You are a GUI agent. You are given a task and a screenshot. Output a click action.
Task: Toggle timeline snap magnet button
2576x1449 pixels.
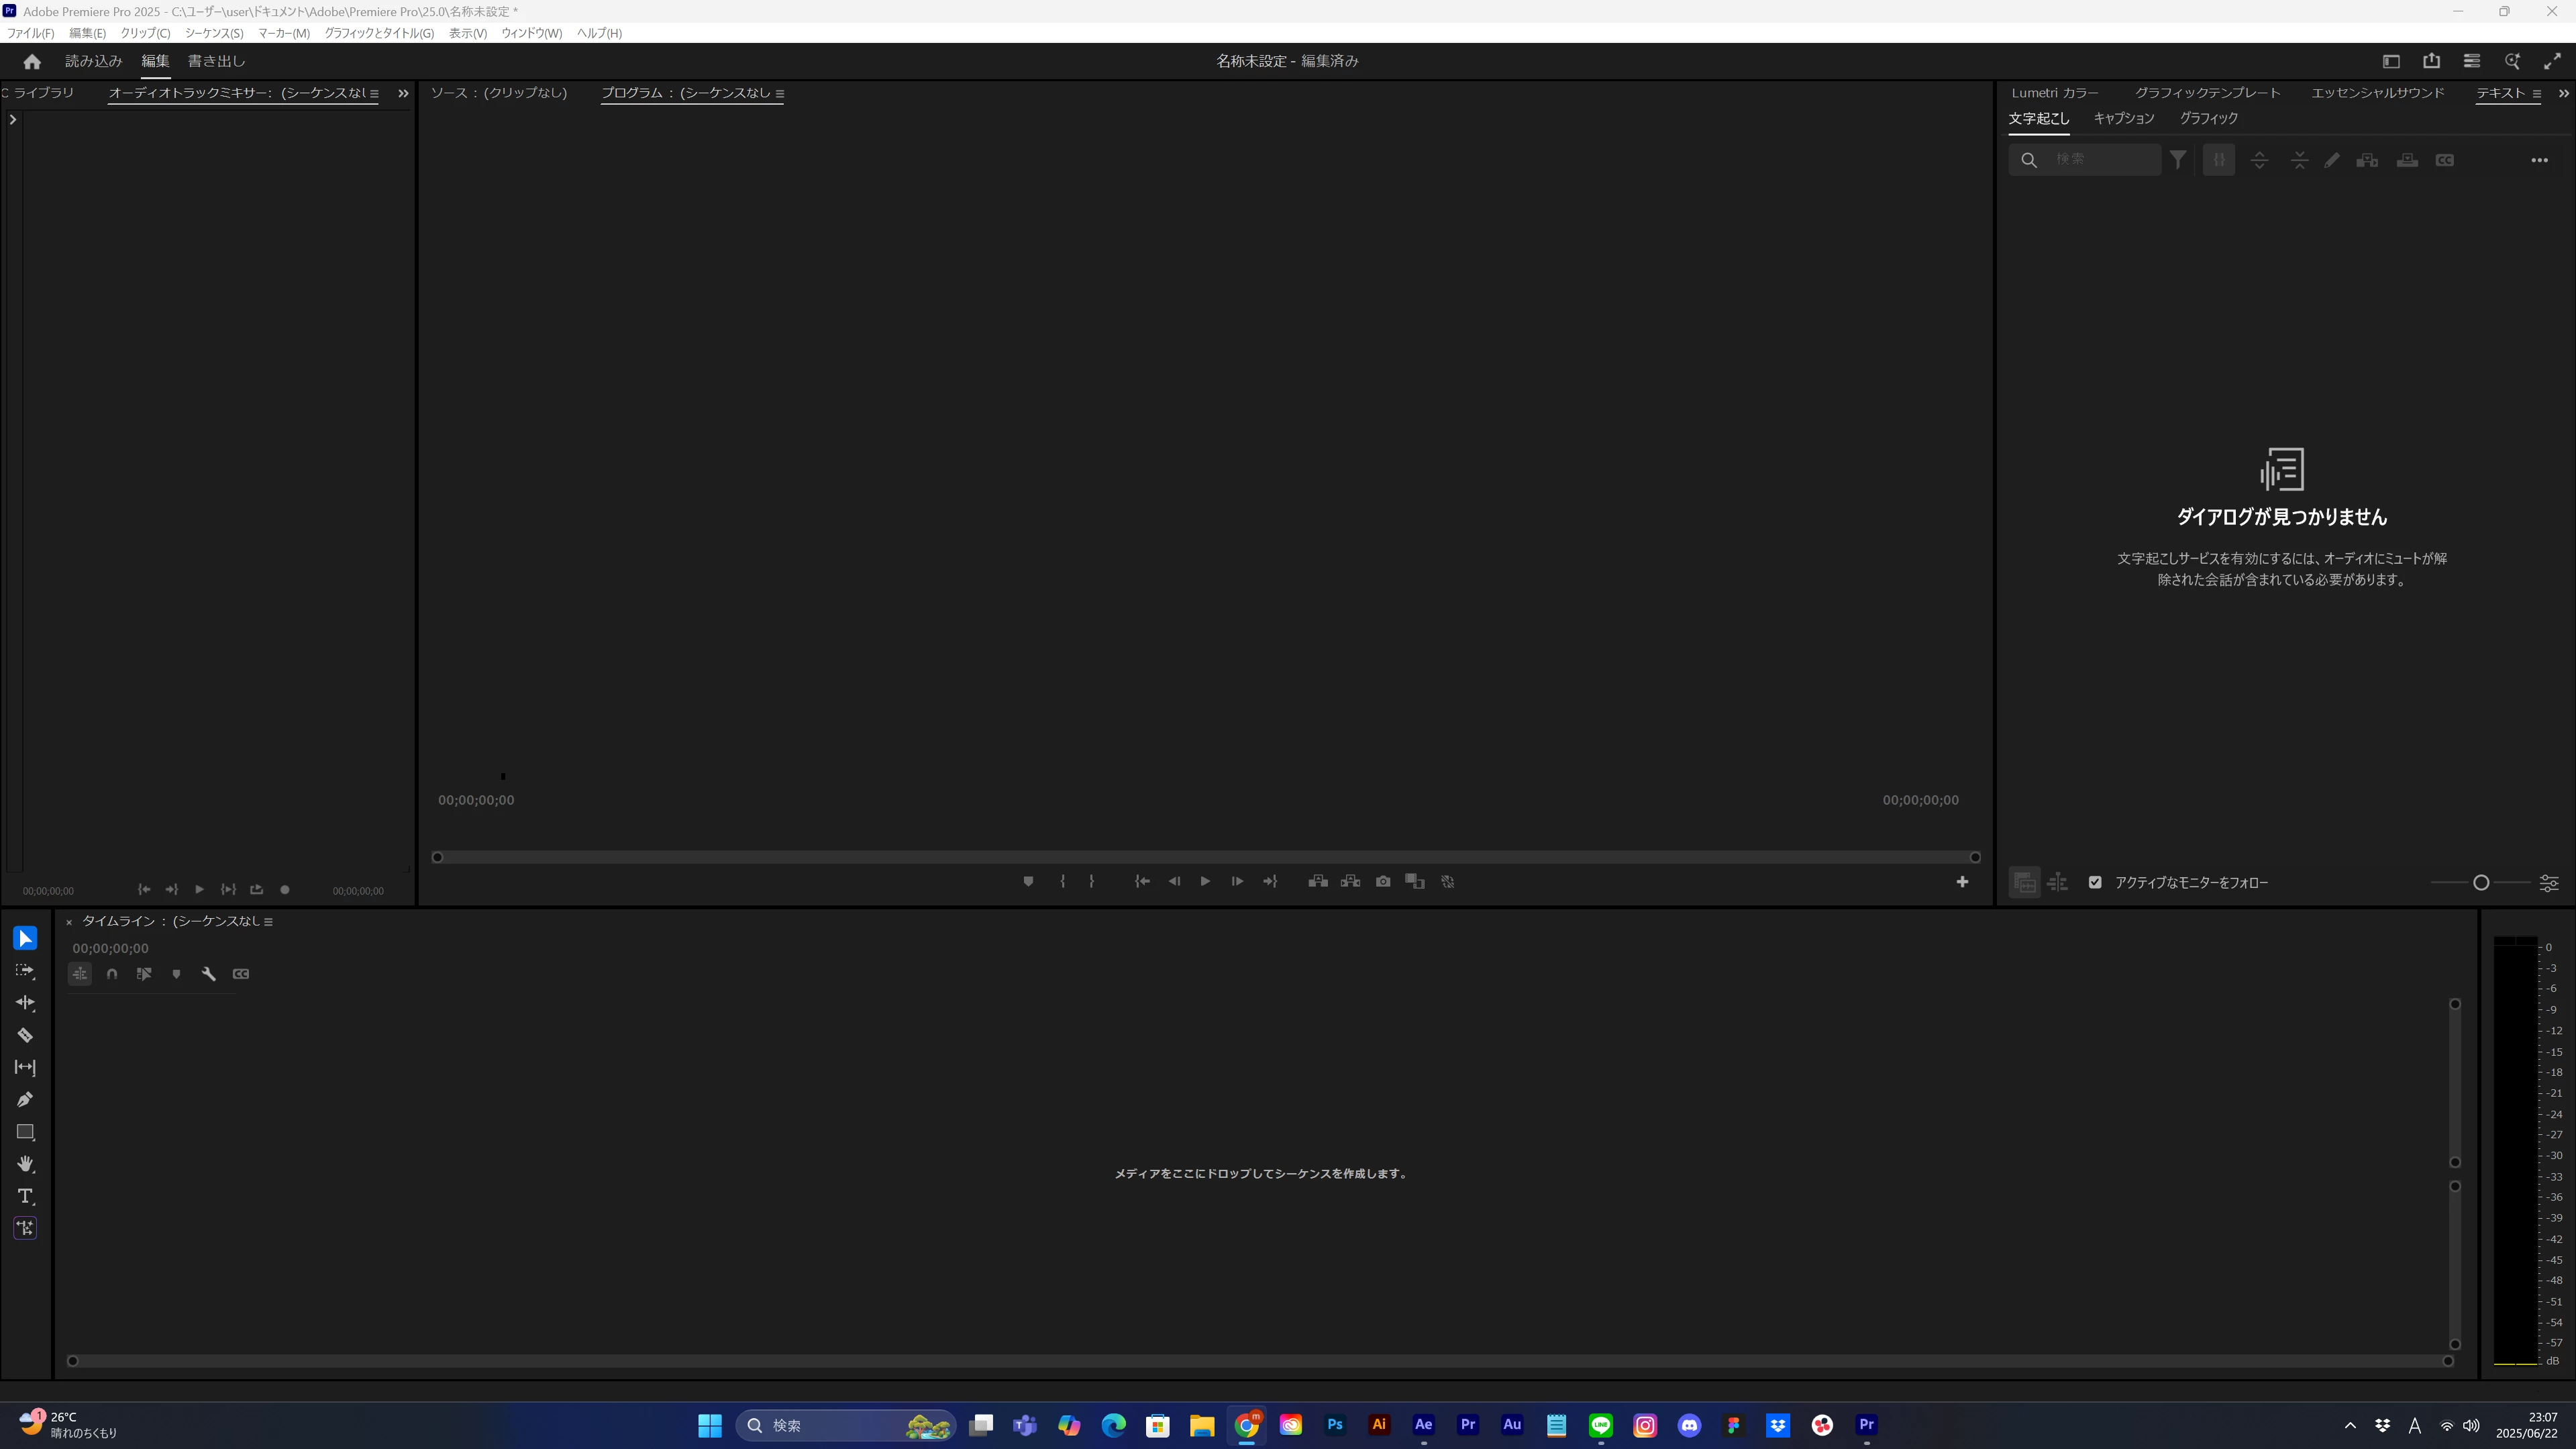pyautogui.click(x=112, y=974)
